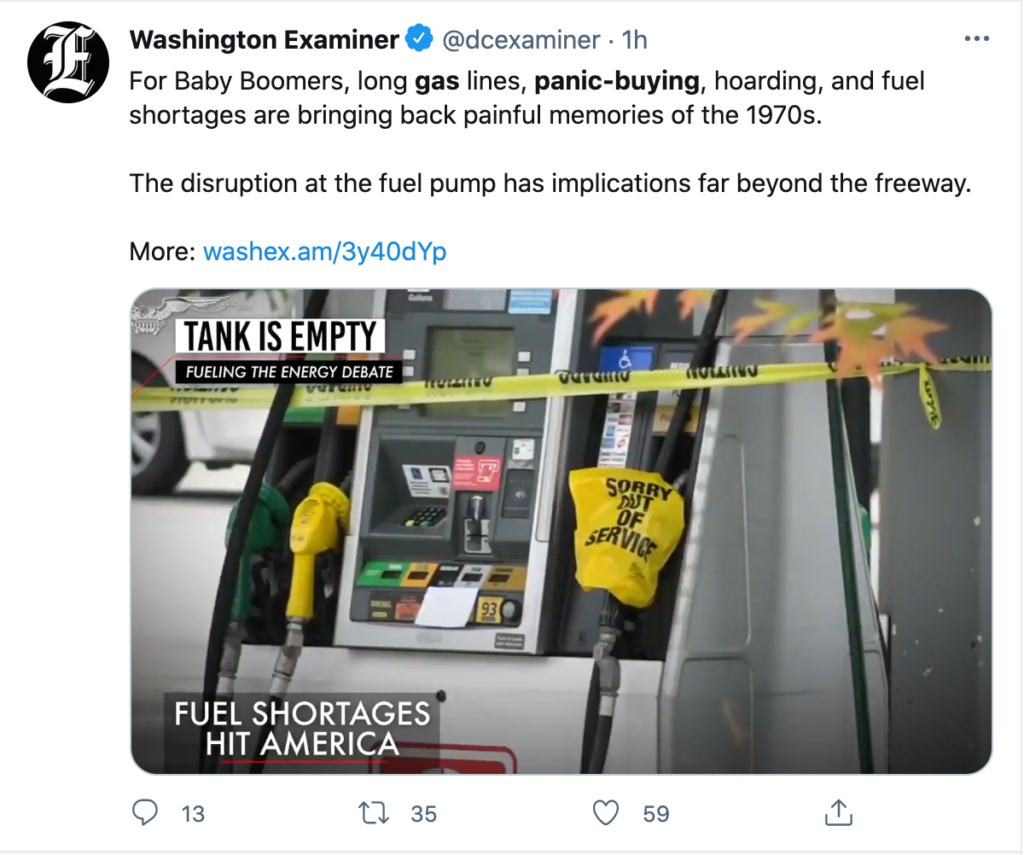Click the 1h timestamp of the tweet

(x=635, y=40)
